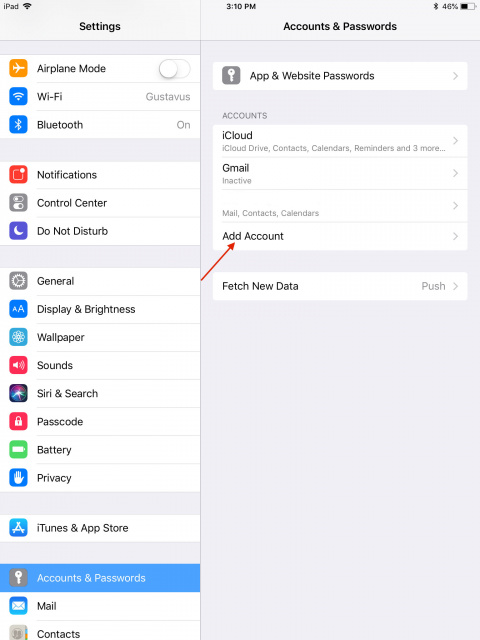The width and height of the screenshot is (480, 640).
Task: Open General settings gear icon
Action: pos(18,281)
